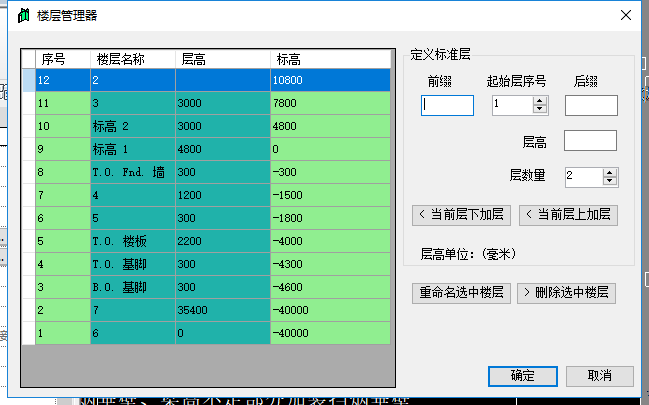Confirm with the 确定 button
This screenshot has width=649, height=405.
tap(523, 376)
